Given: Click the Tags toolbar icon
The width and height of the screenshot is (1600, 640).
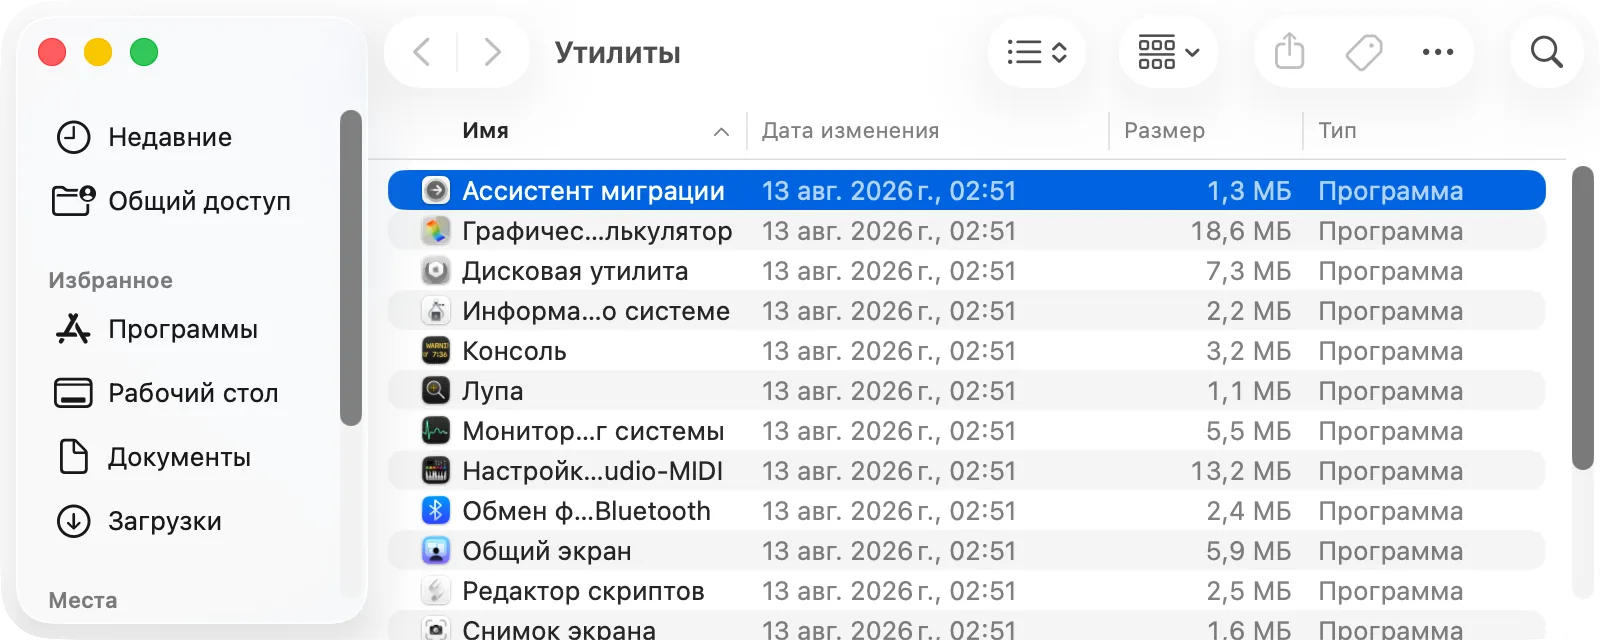Looking at the screenshot, I should point(1364,52).
